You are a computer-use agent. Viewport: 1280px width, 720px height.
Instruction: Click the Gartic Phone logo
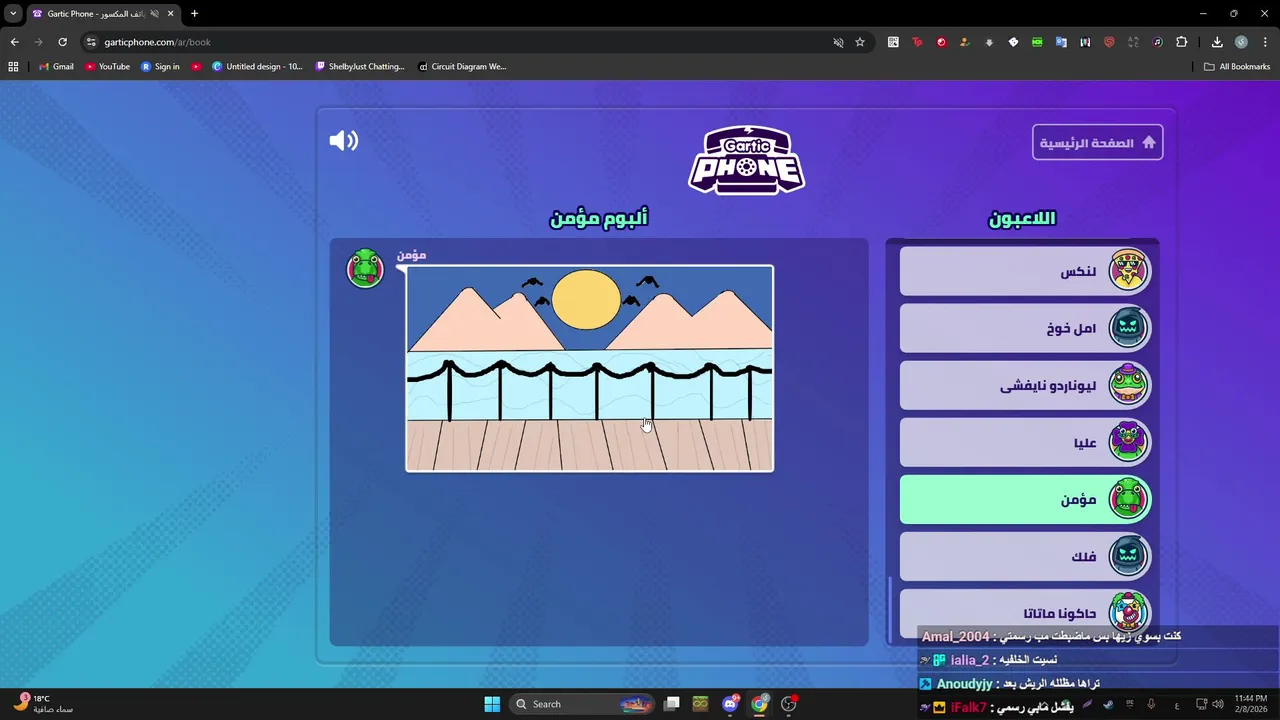click(746, 160)
